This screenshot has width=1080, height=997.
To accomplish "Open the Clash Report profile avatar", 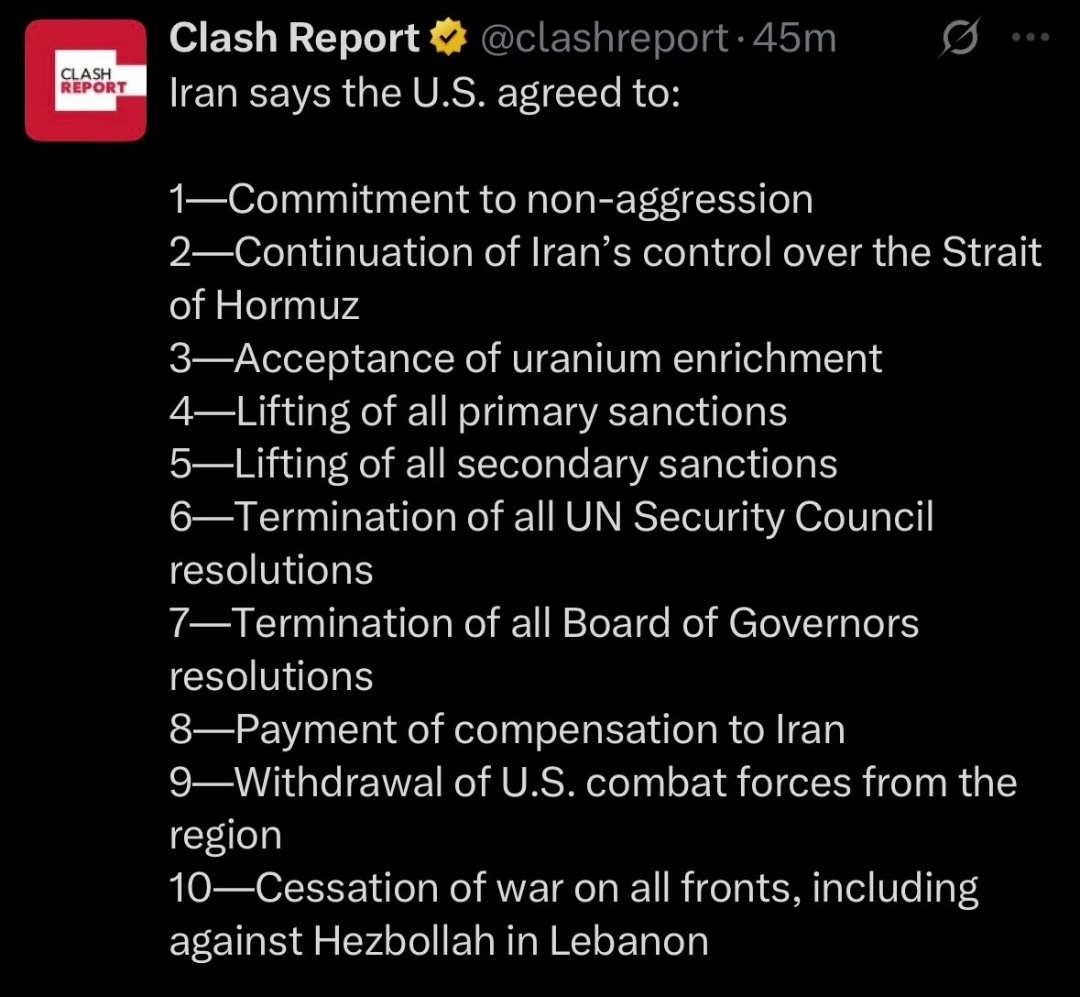I will [86, 80].
